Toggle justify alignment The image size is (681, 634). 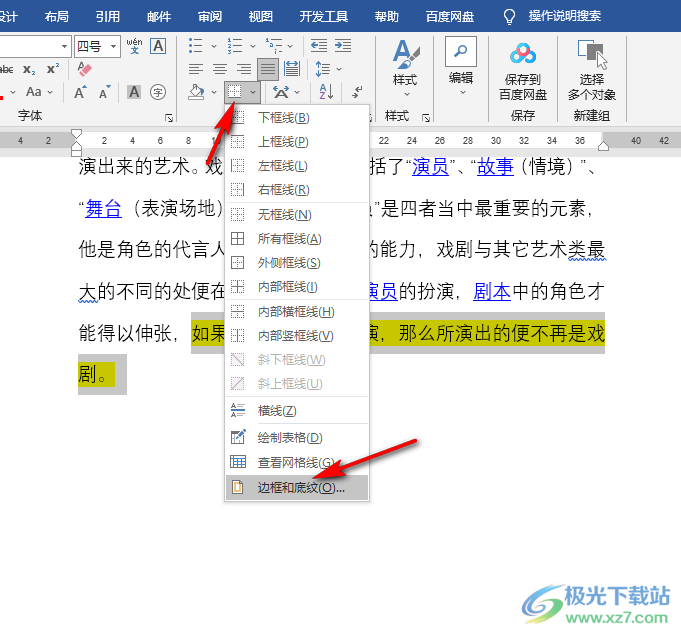click(x=268, y=69)
